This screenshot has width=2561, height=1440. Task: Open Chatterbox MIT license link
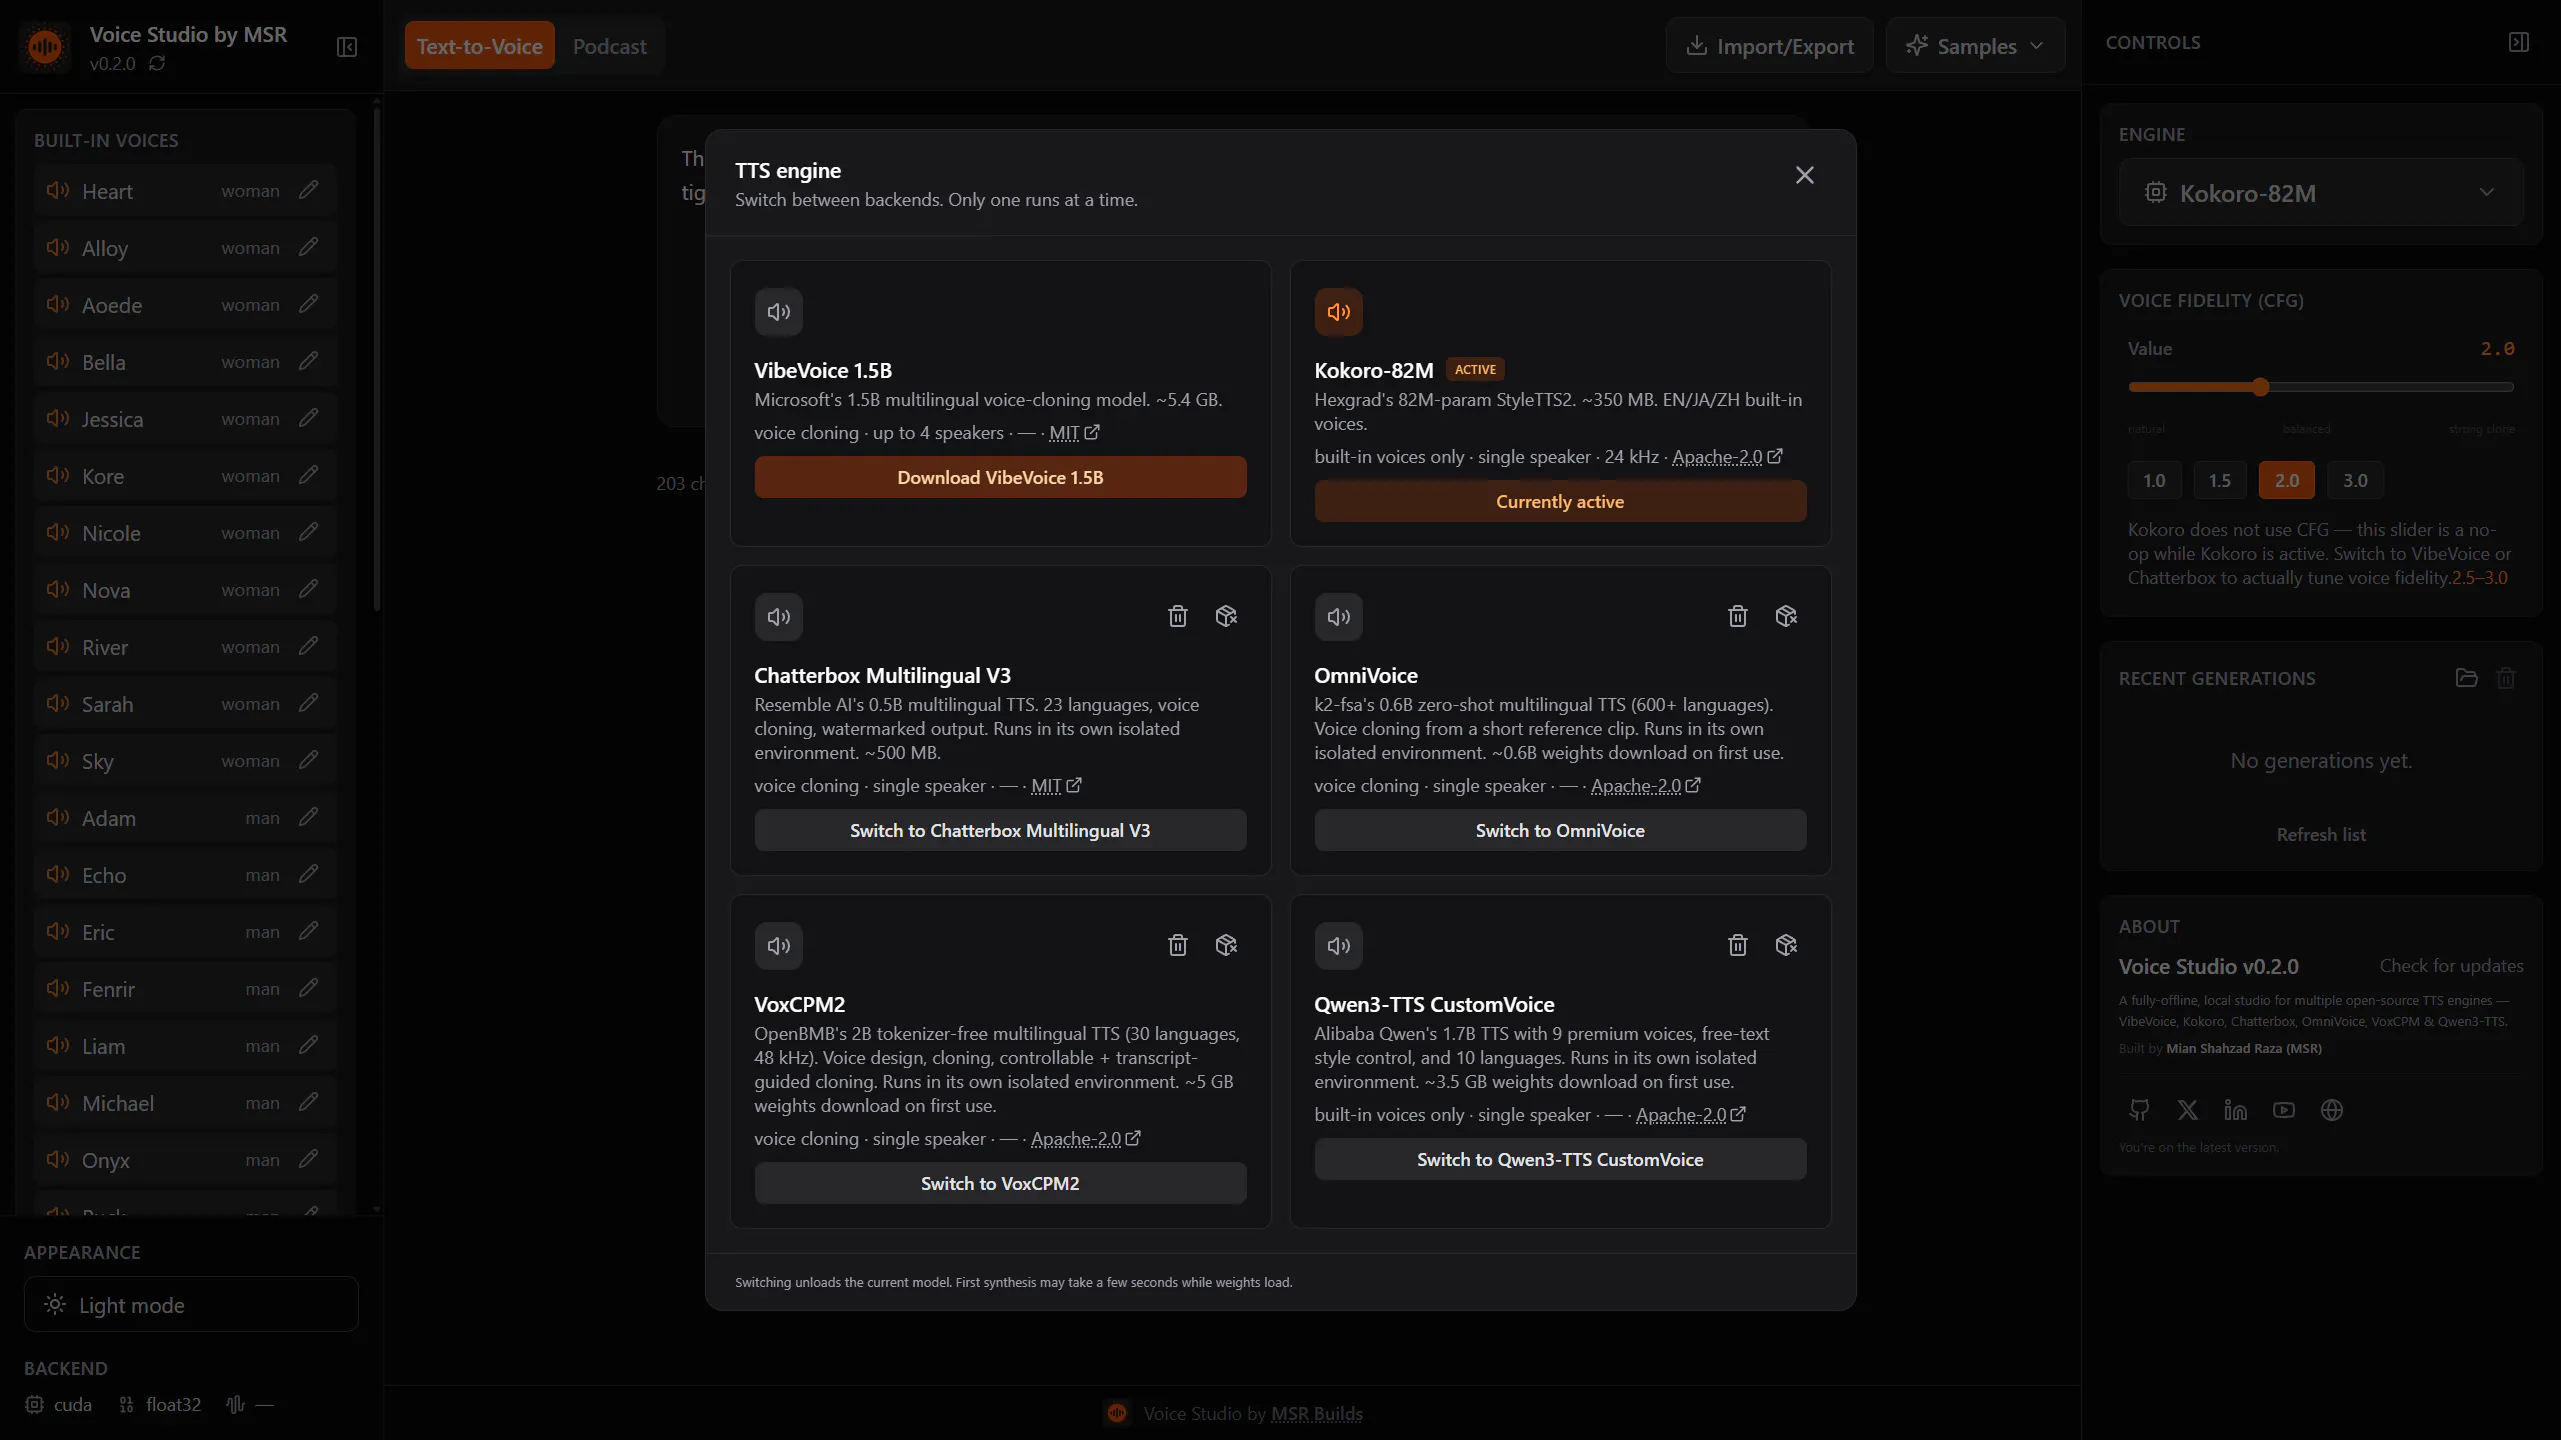[1056, 786]
